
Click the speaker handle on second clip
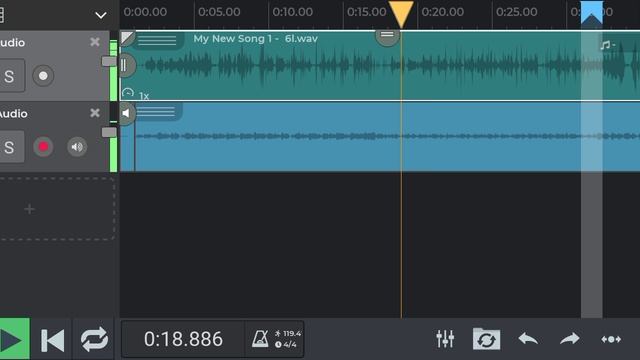(127, 113)
